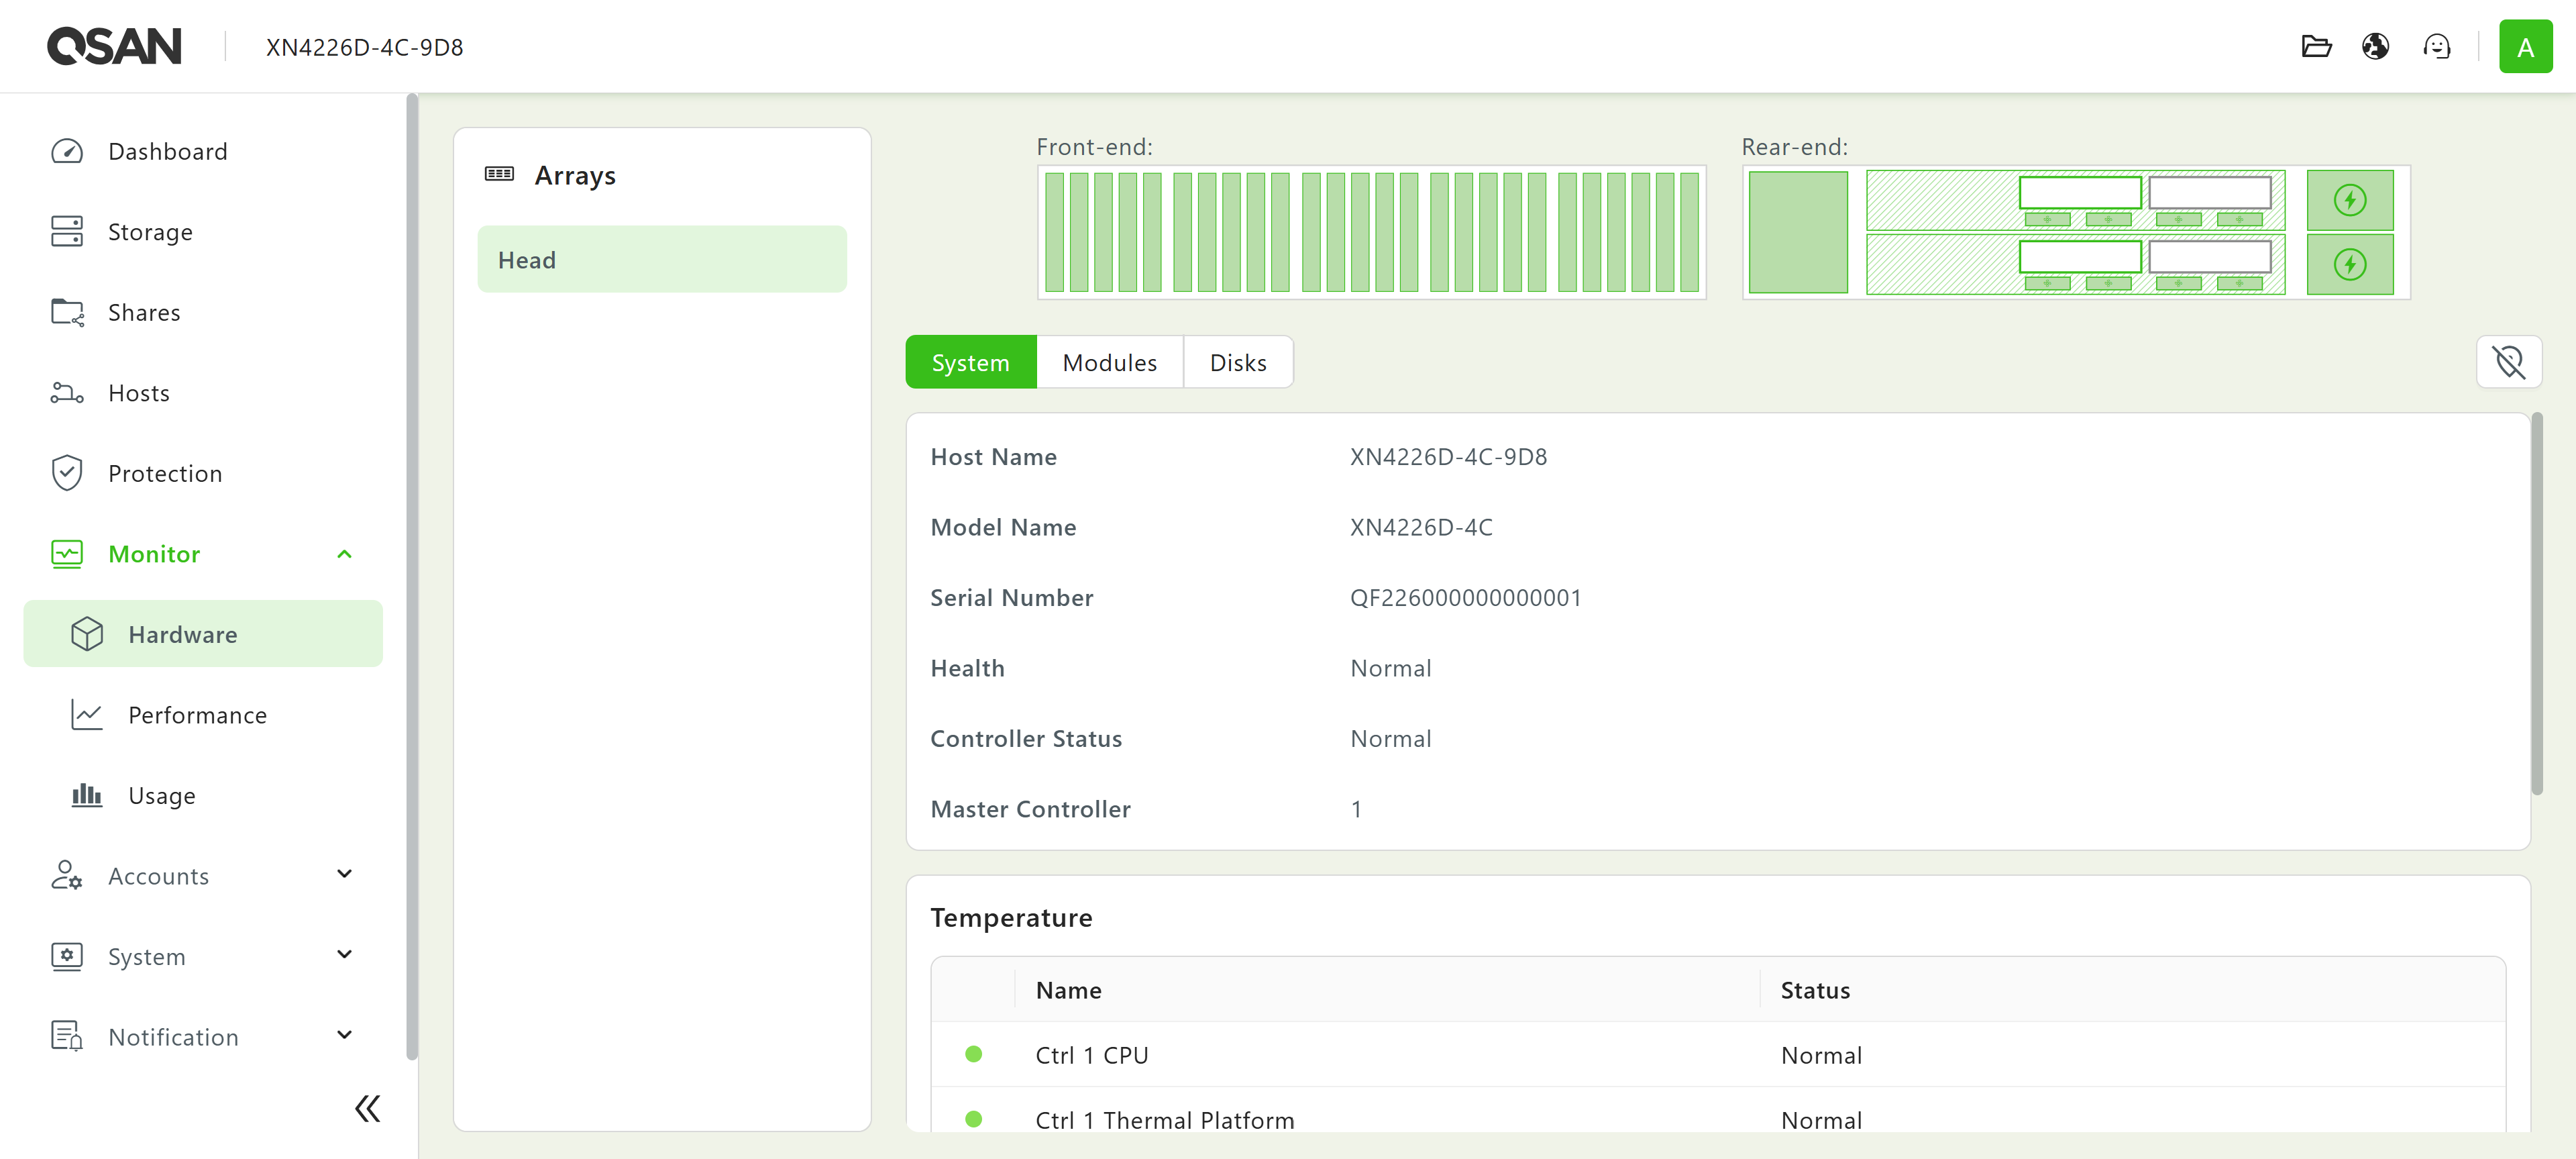Collapse sidebar with double-chevron icon
This screenshot has width=2576, height=1159.
click(367, 1108)
